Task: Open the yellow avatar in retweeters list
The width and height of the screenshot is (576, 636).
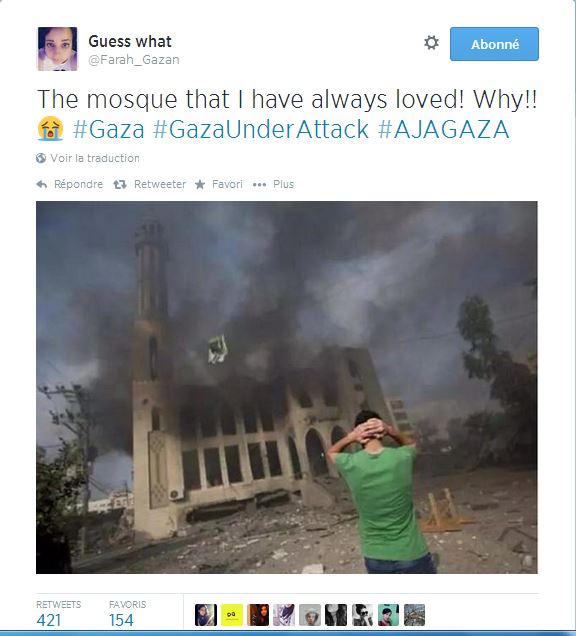Action: click(x=232, y=615)
